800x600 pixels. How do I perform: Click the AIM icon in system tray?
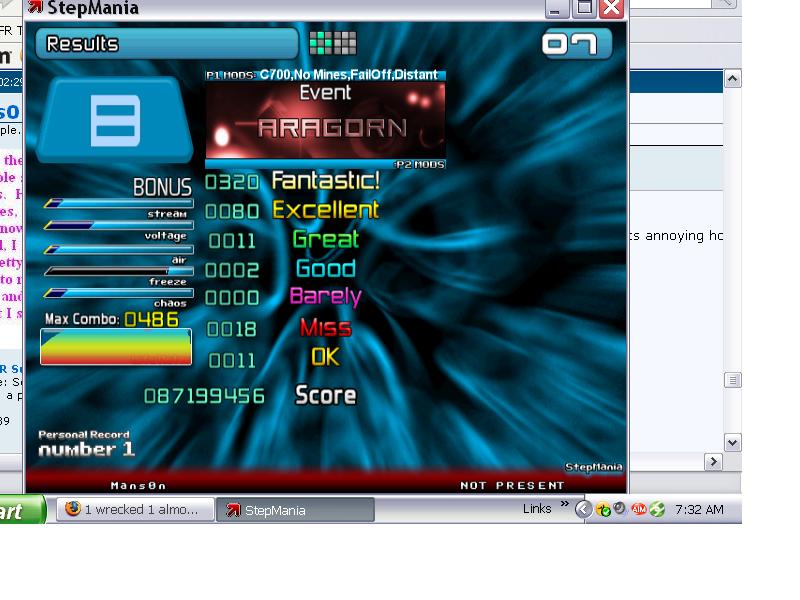[x=639, y=509]
